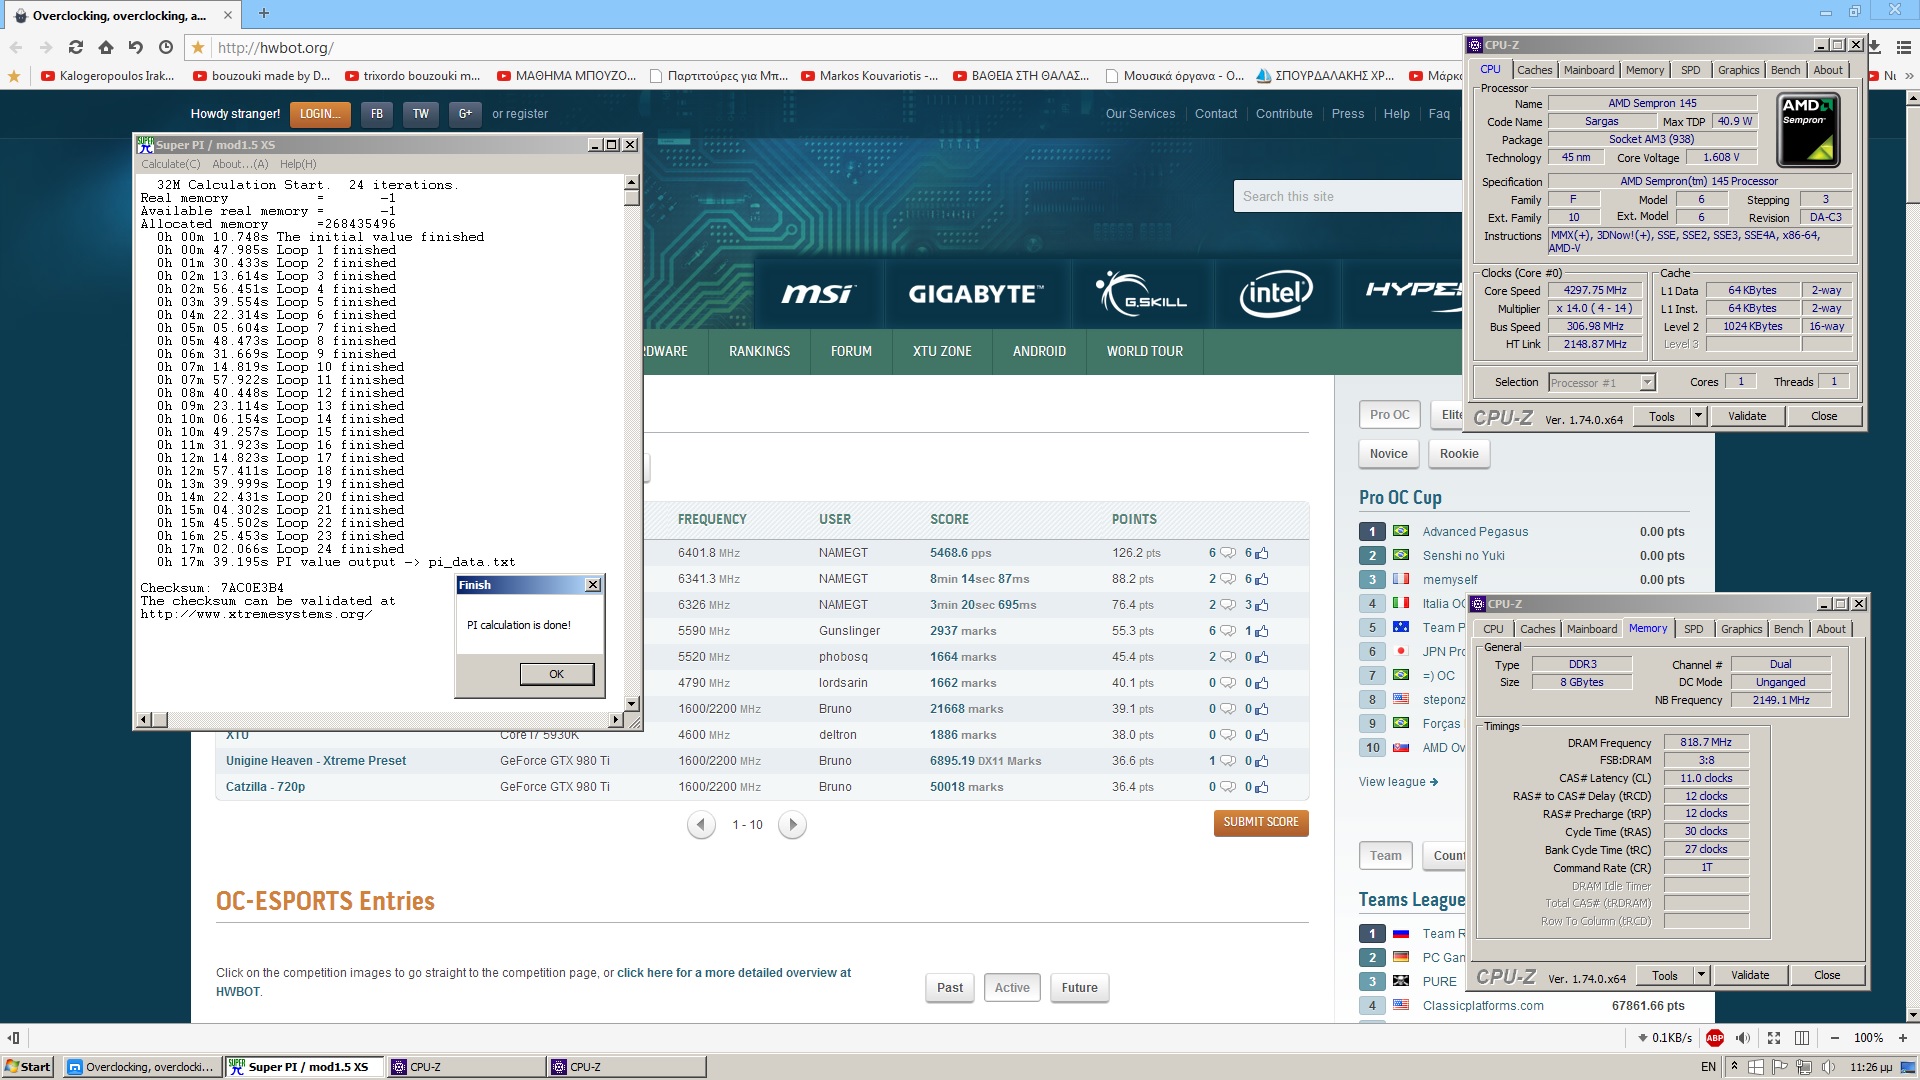The image size is (1920, 1080).
Task: Show hidden tray icons chevron
Action: click(x=1734, y=1066)
